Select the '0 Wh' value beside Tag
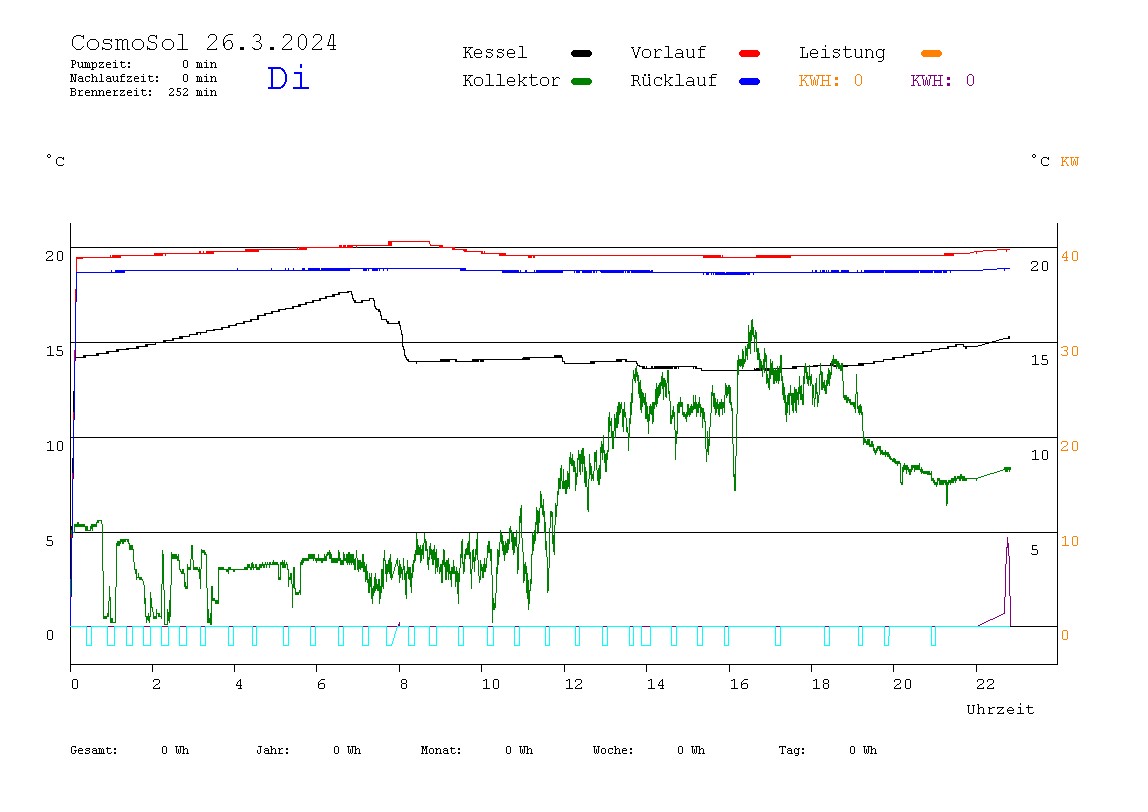This screenshot has height=812, width=1148. 863,750
